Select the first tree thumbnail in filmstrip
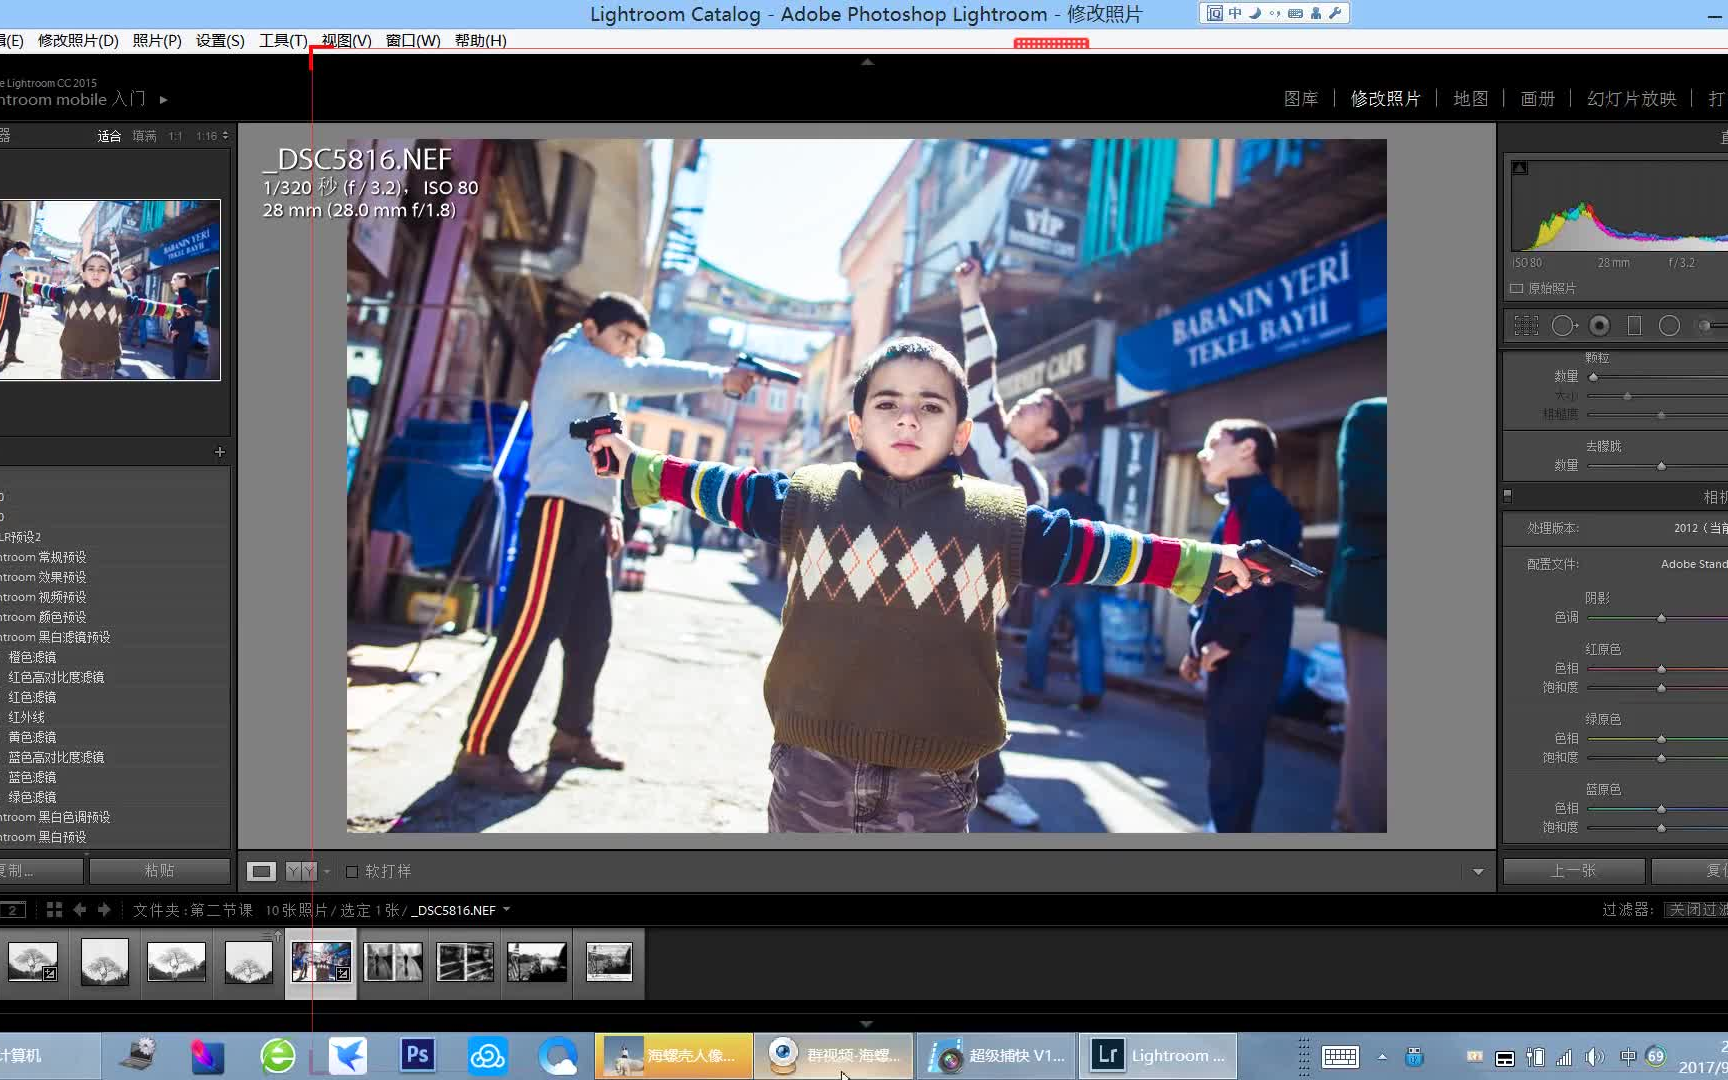 33,962
